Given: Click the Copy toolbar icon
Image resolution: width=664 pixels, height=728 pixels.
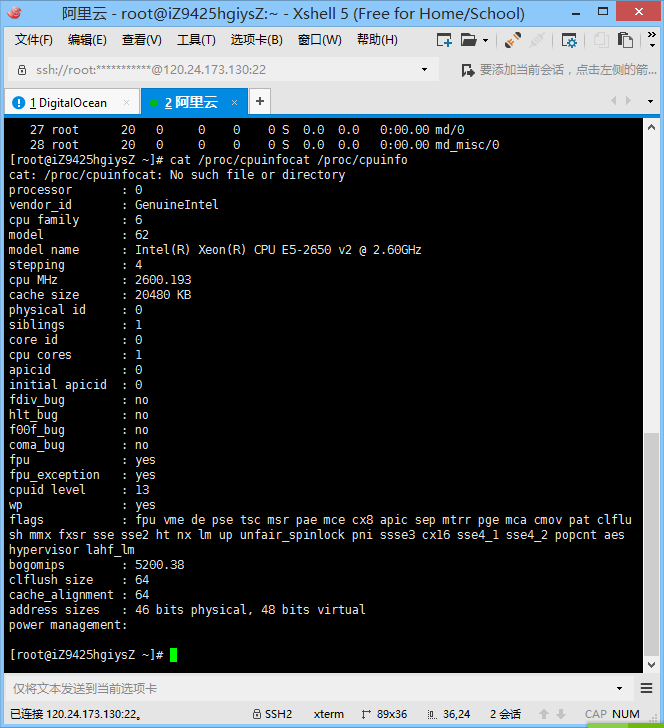Looking at the screenshot, I should pyautogui.click(x=601, y=40).
